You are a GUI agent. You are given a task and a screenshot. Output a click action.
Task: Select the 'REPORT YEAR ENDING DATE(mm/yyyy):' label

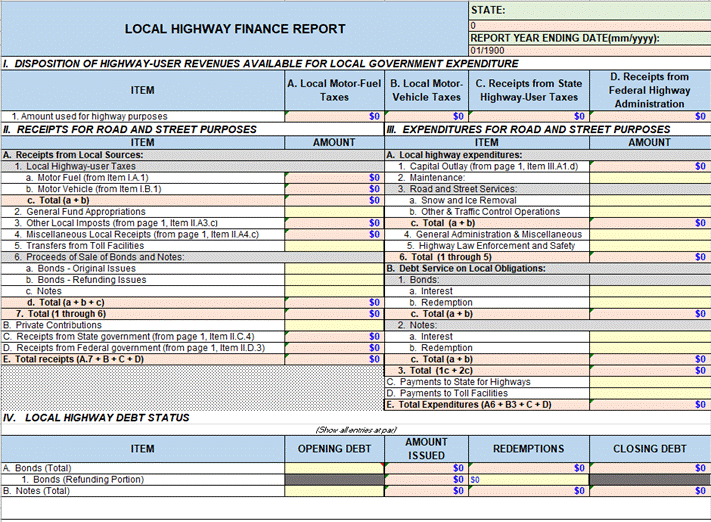point(565,38)
